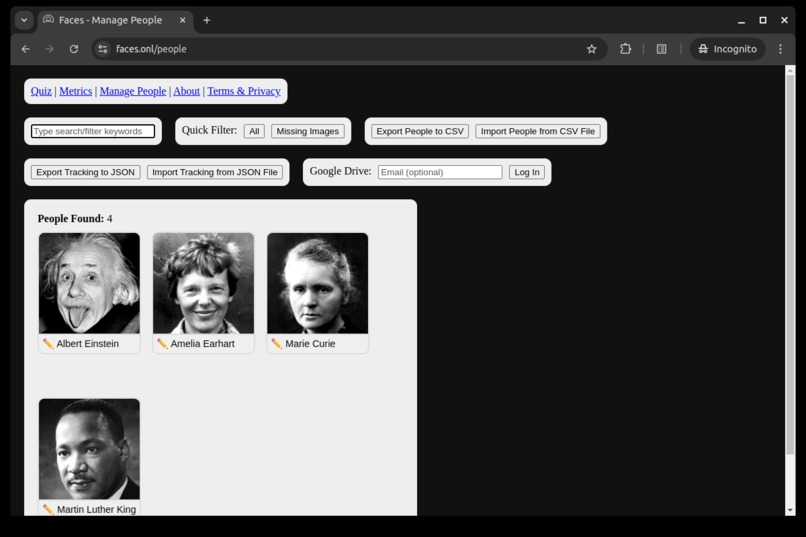Open Terms & Privacy link

pos(244,91)
